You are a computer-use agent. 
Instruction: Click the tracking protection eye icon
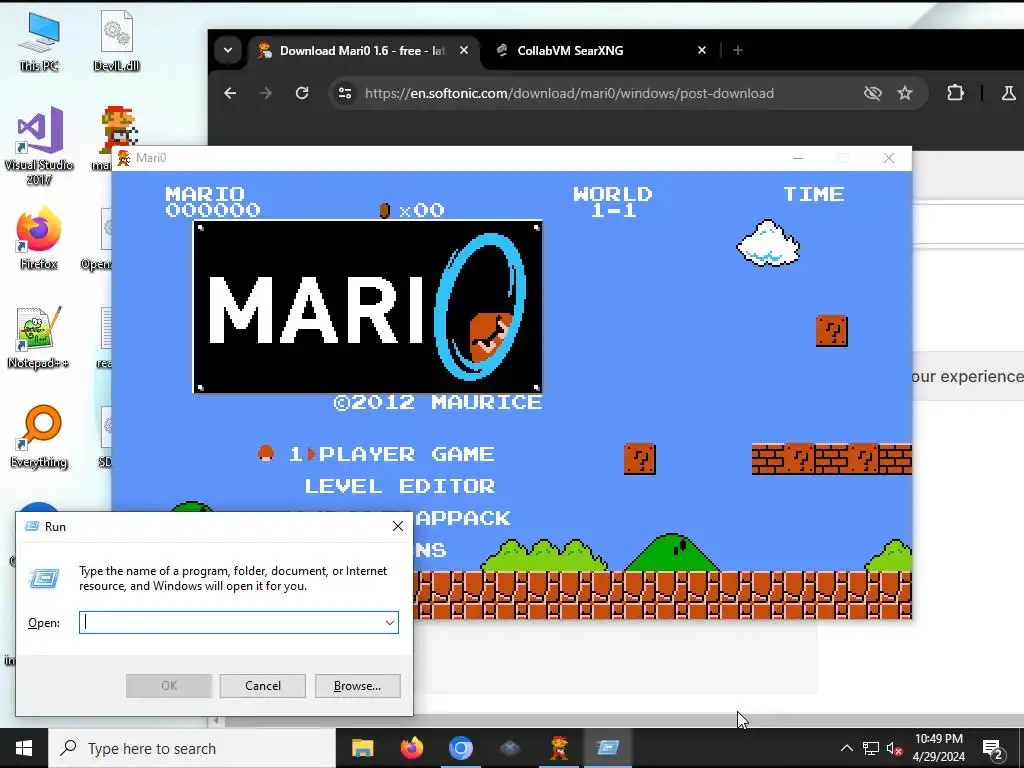click(x=872, y=93)
